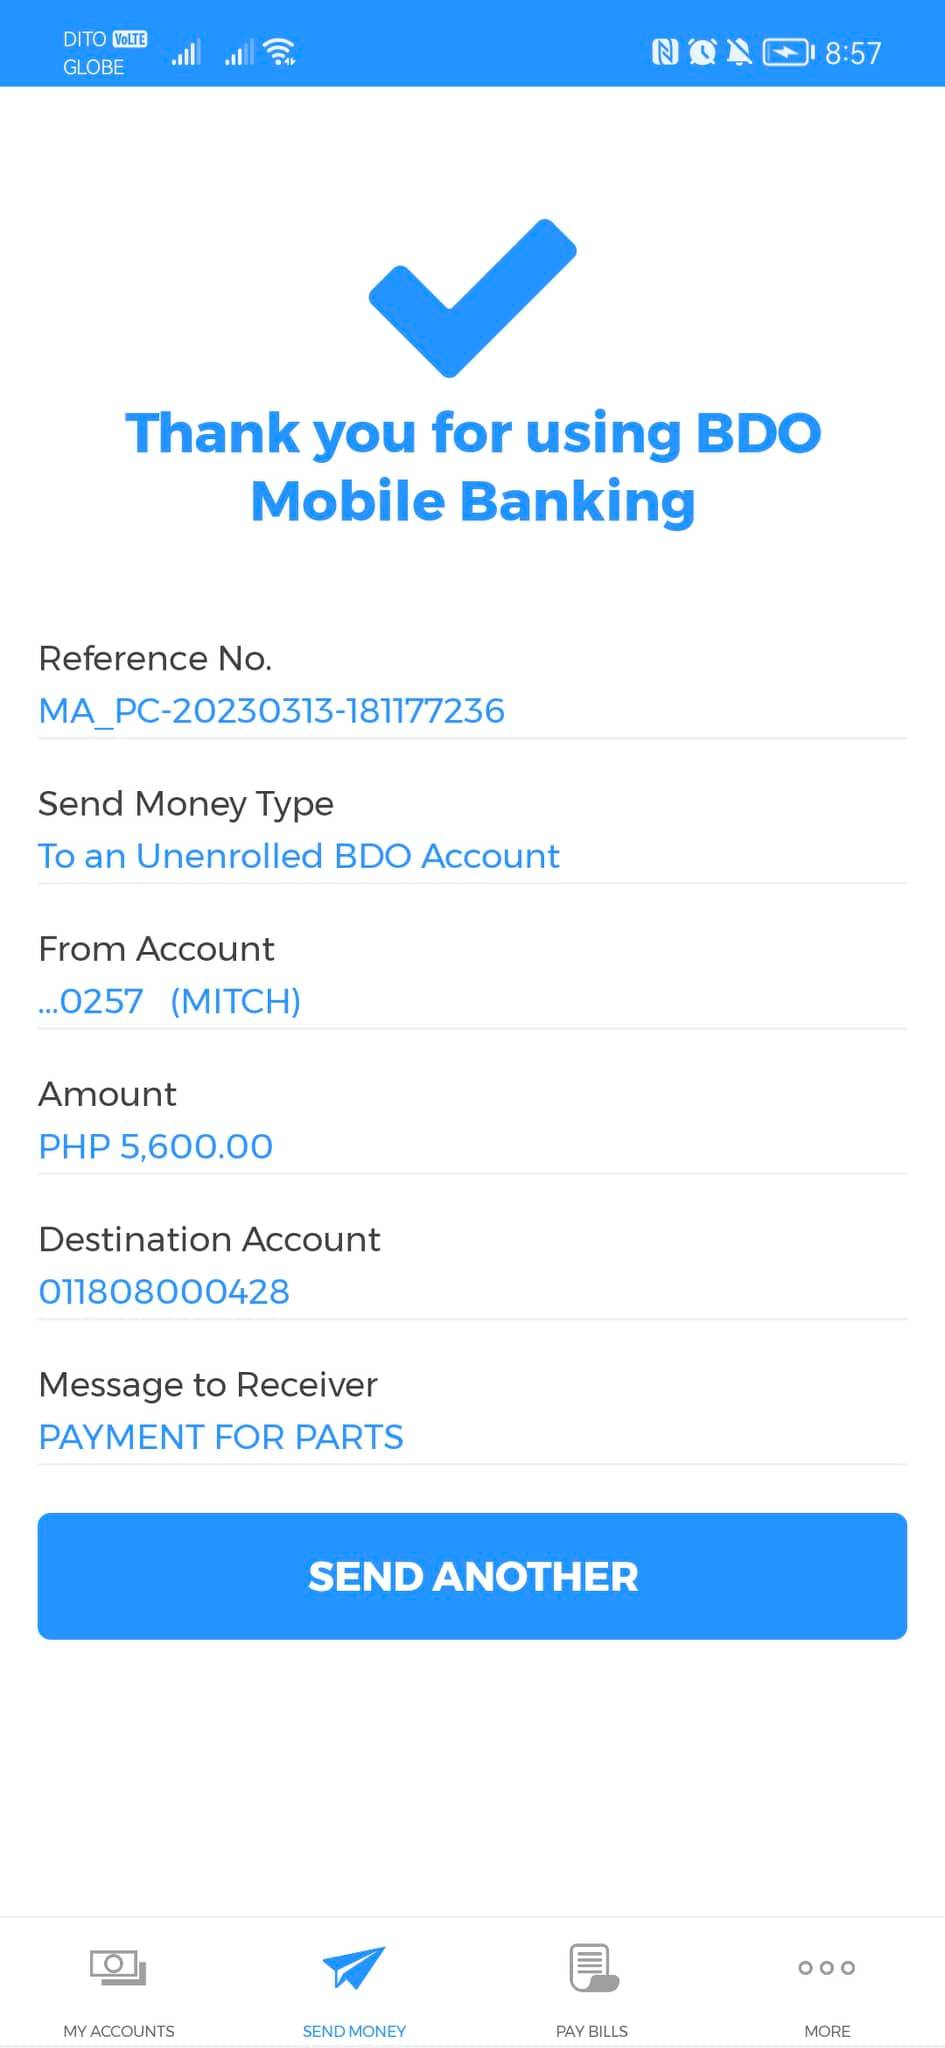This screenshot has width=945, height=2048.
Task: Tap the message PAYMENT FOR PARTS
Action: pyautogui.click(x=220, y=1437)
